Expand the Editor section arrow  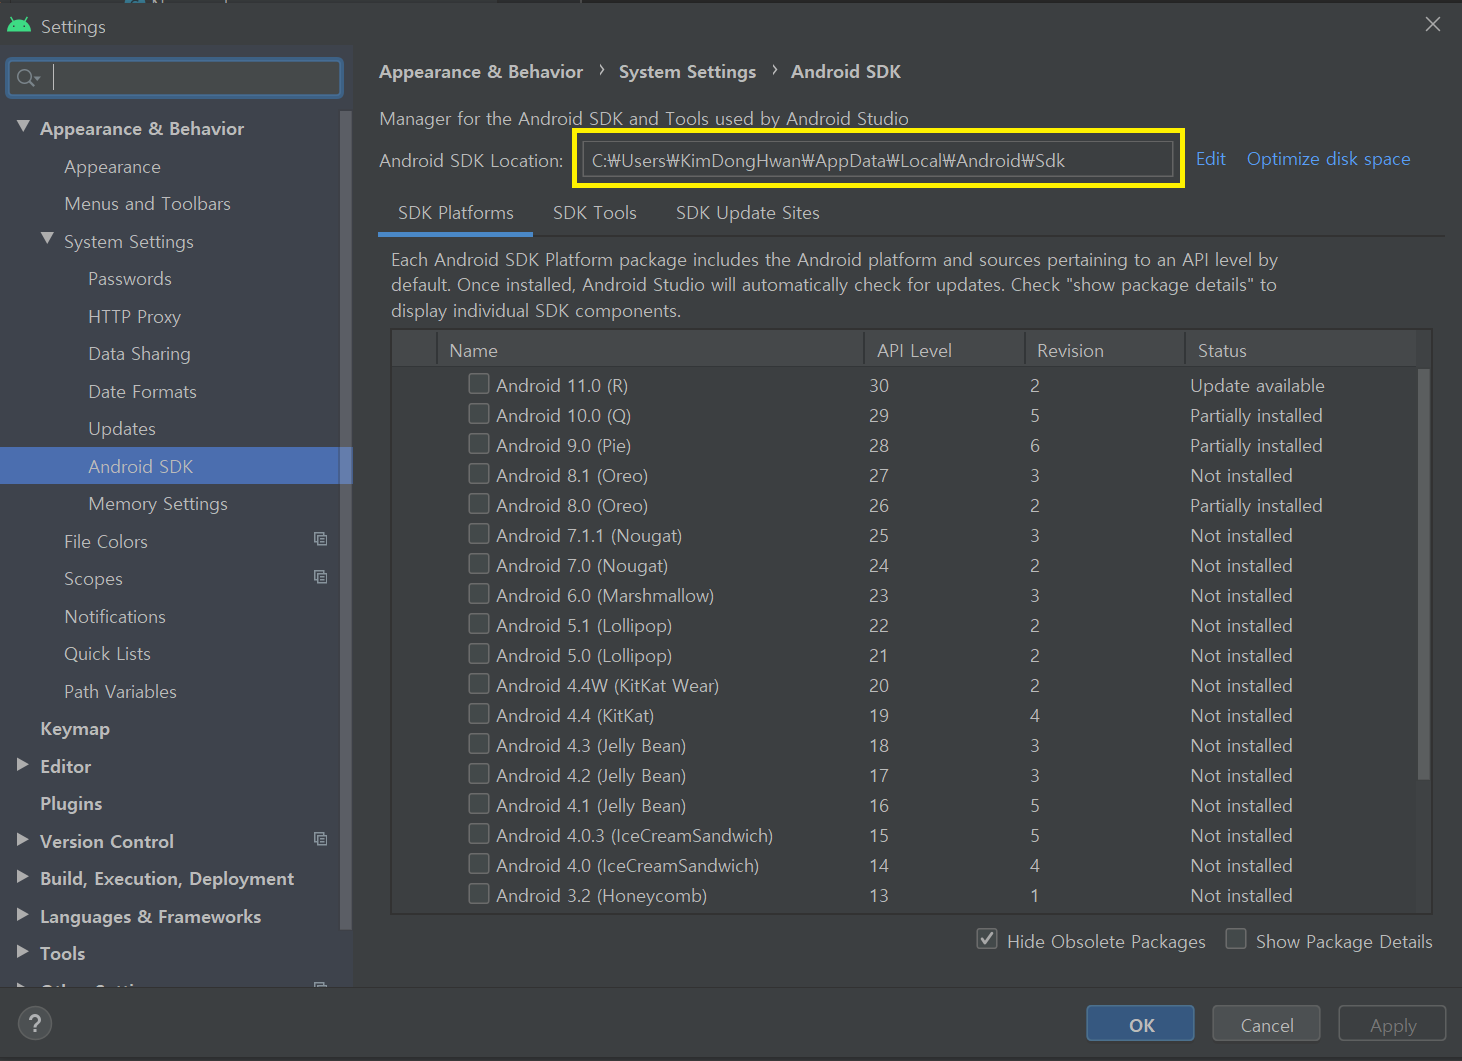23,765
